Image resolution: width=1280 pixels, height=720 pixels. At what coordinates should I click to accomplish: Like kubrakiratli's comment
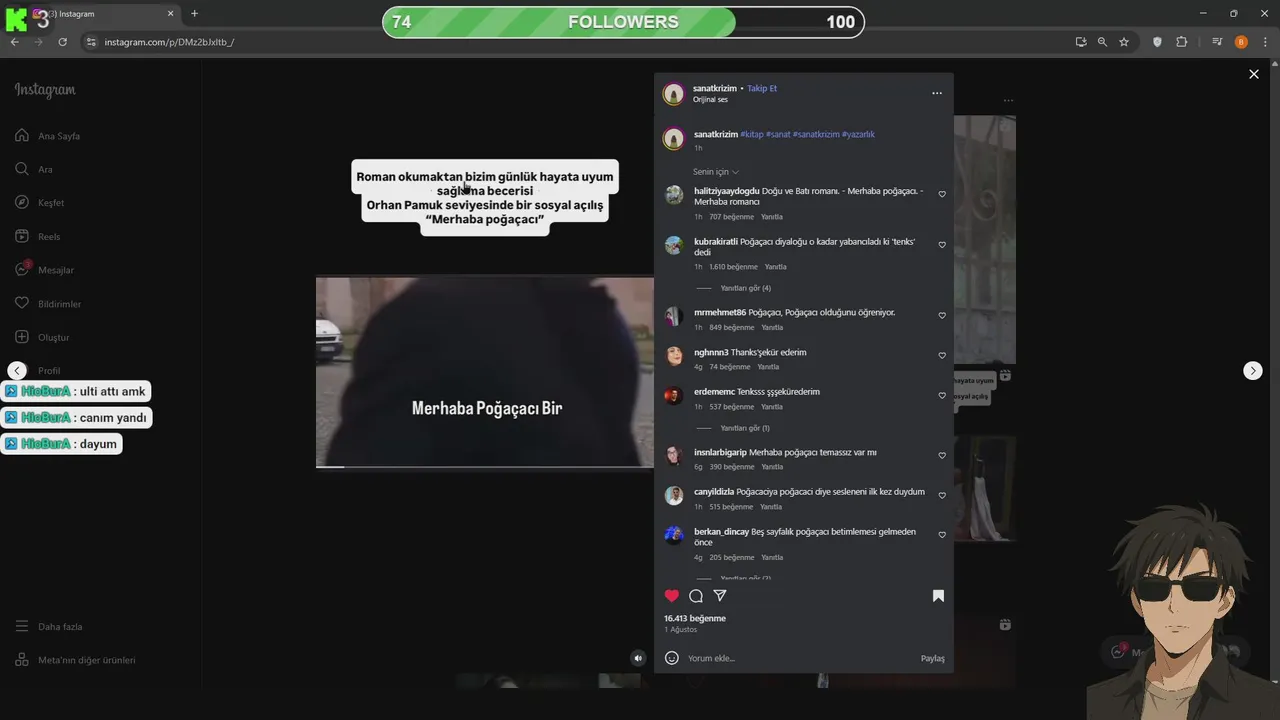(942, 245)
